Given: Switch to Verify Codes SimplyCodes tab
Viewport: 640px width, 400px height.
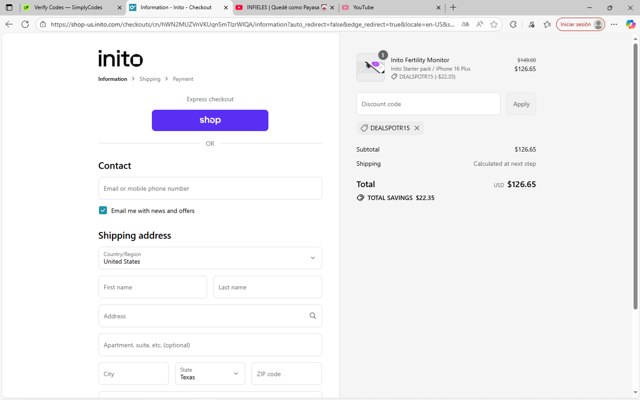Looking at the screenshot, I should [x=69, y=7].
